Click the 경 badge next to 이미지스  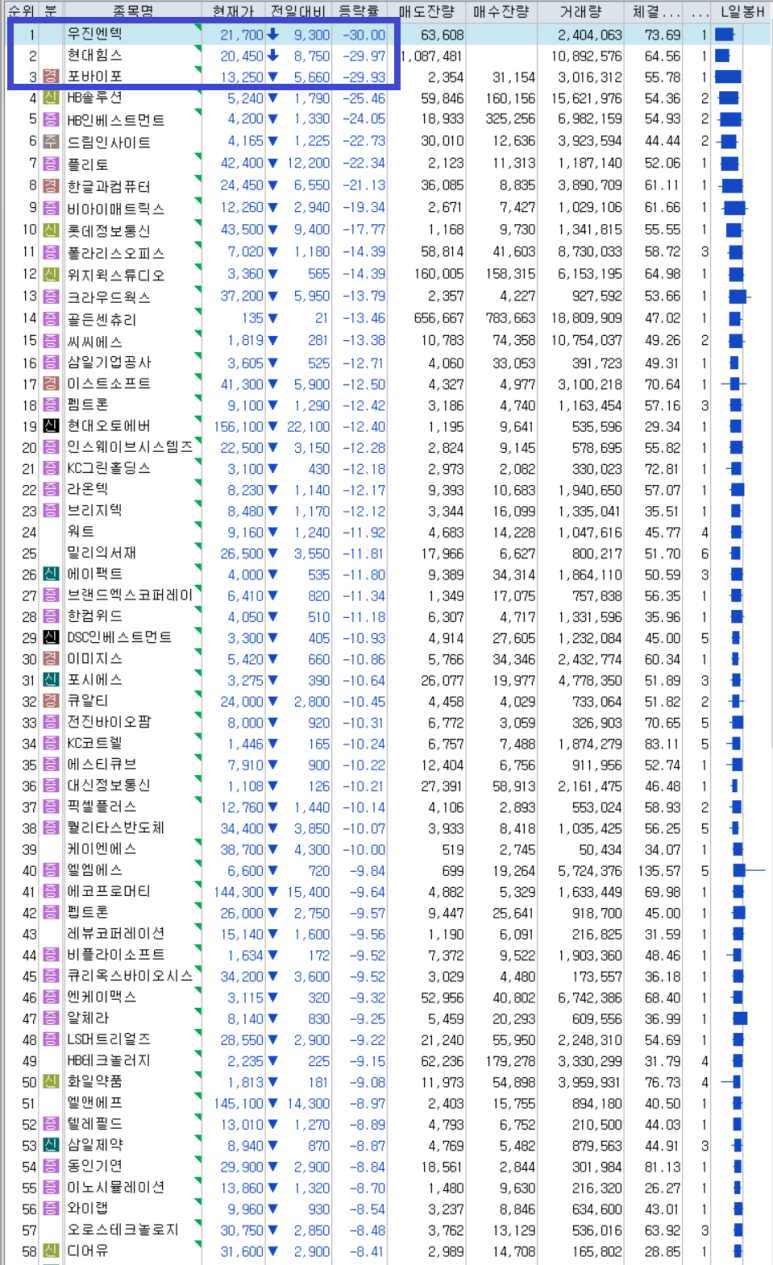point(50,659)
